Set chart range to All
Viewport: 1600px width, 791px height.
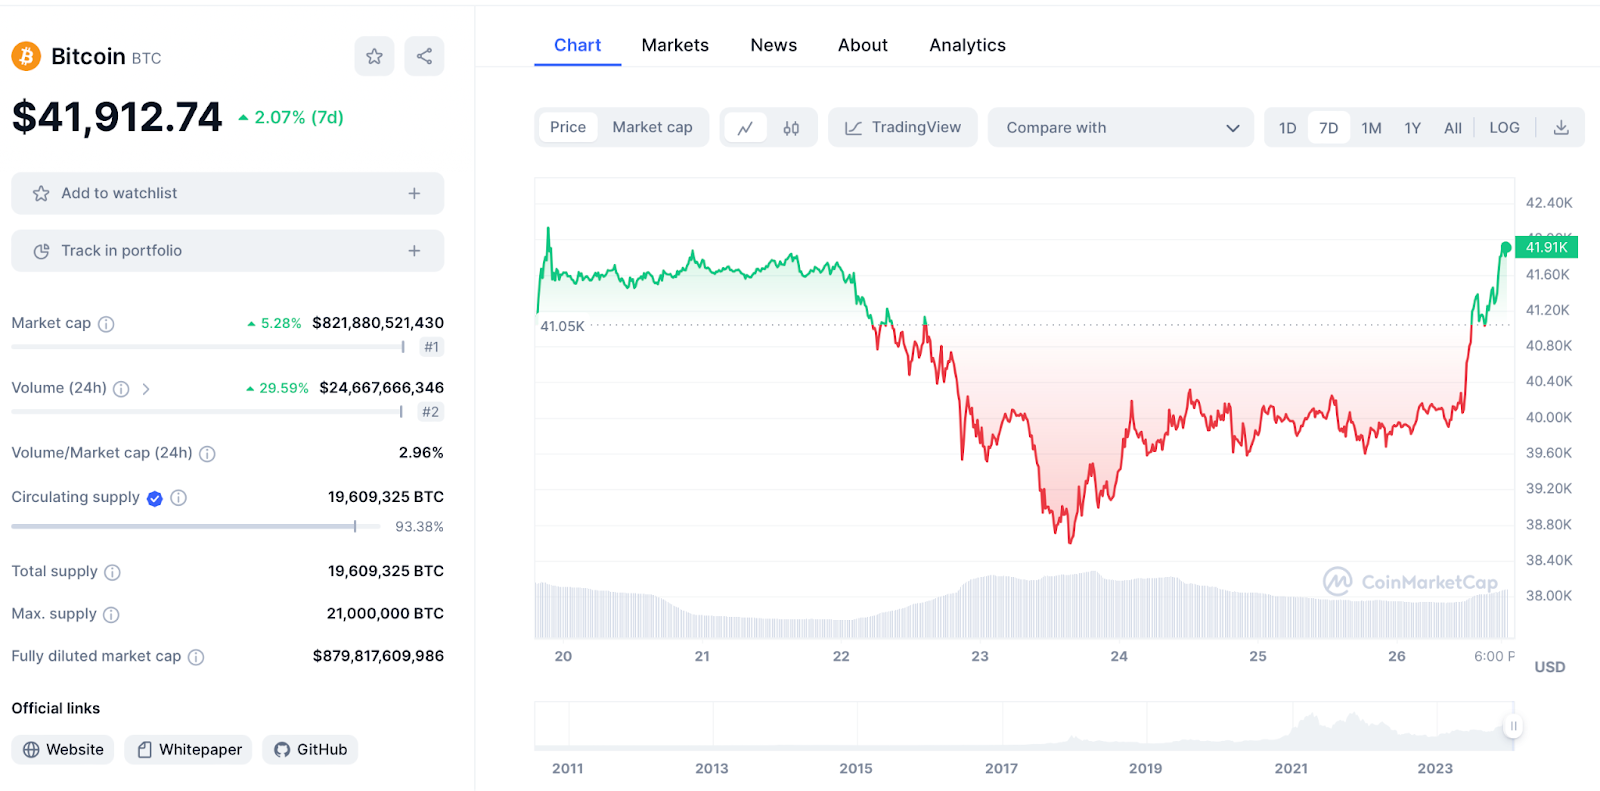[x=1453, y=128]
